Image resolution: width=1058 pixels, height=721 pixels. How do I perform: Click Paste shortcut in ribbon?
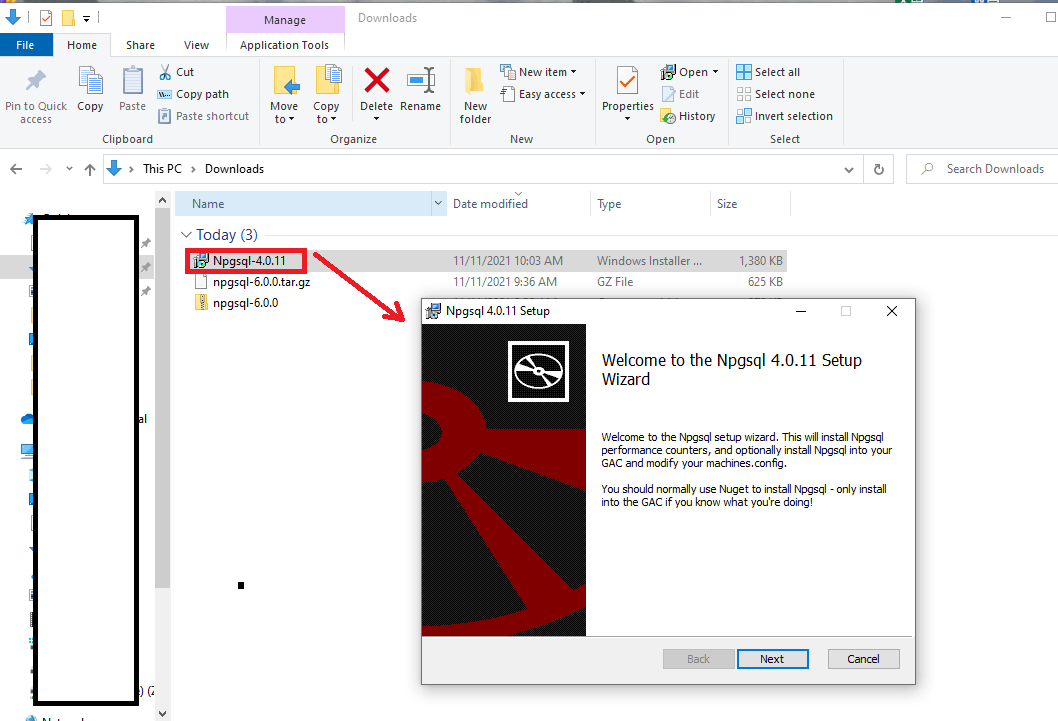204,116
